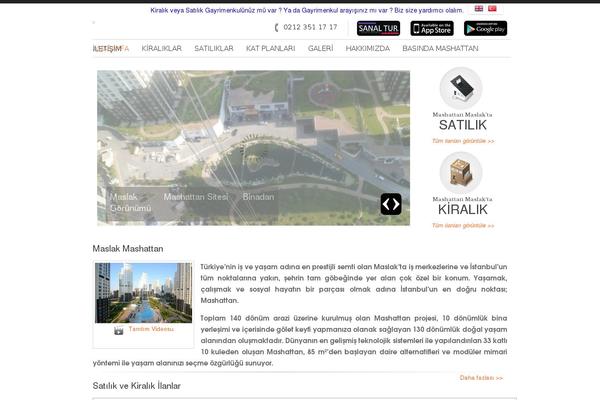The height and width of the screenshot is (400, 600).
Task: Click the 'Maslak Mashattan' heading
Action: 128,249
